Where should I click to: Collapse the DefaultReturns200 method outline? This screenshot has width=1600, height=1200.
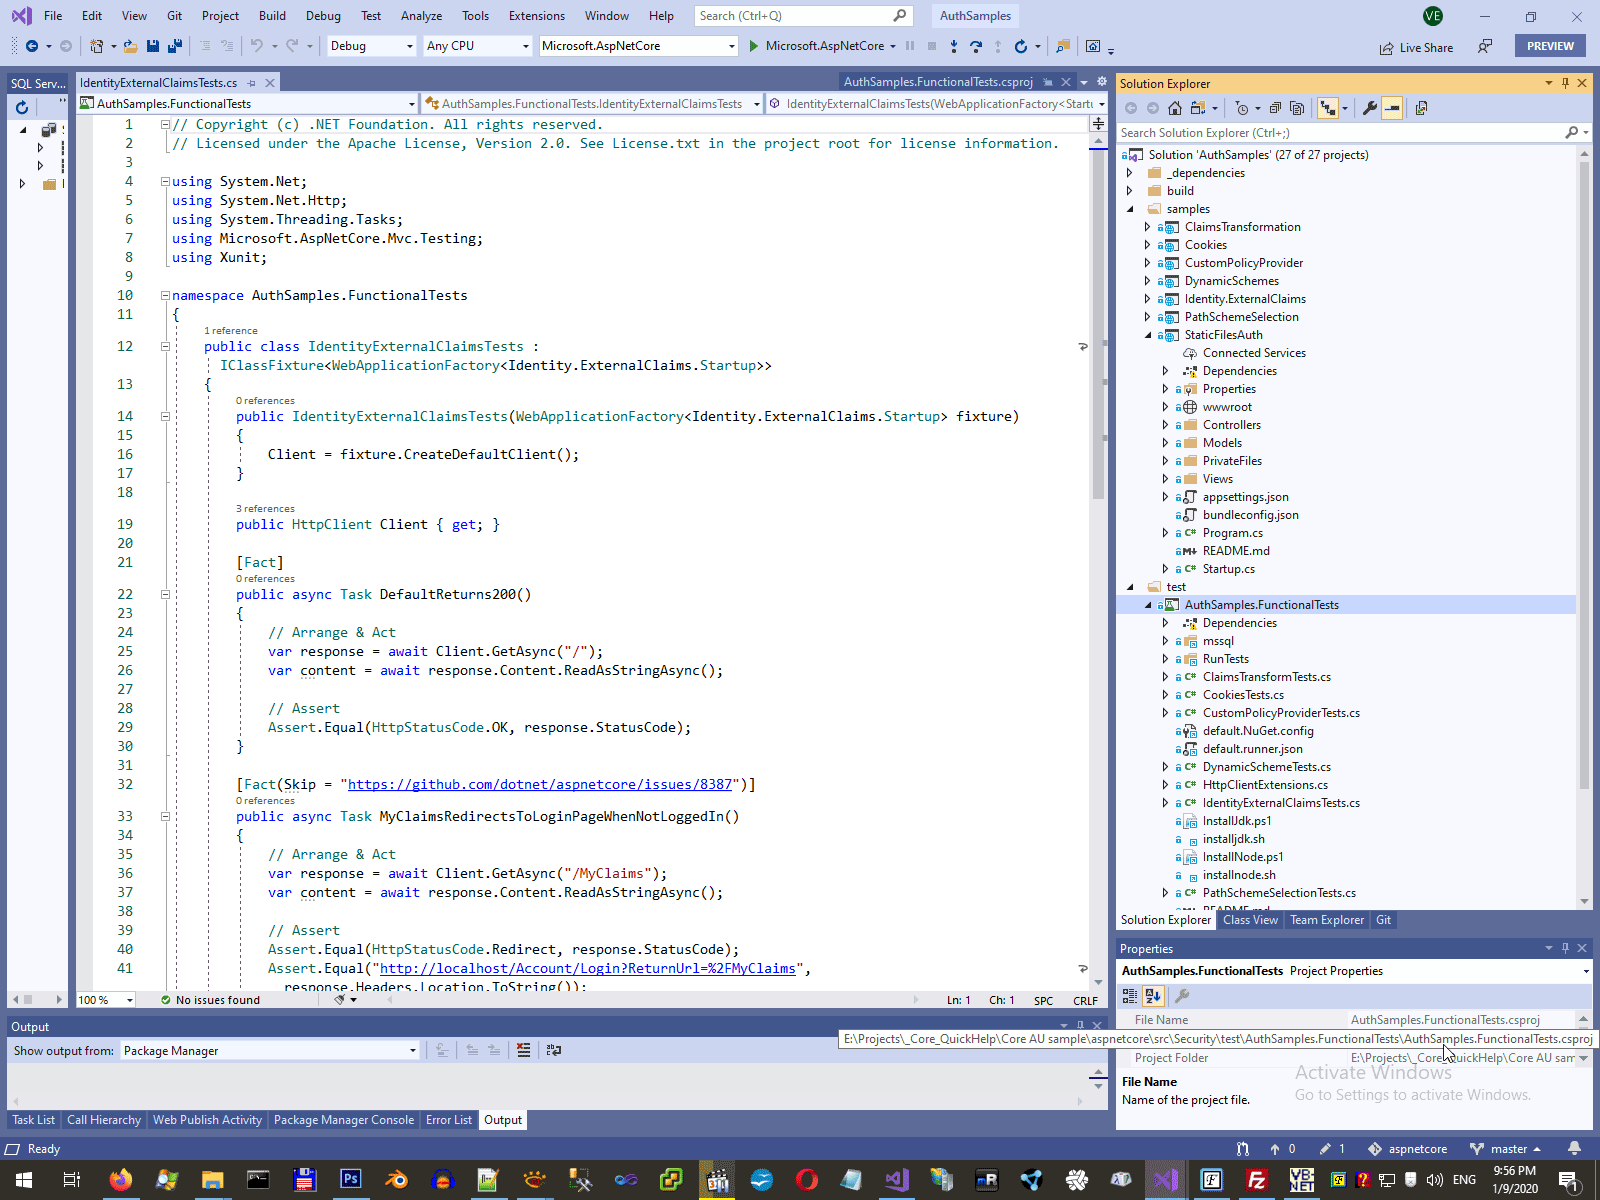pyautogui.click(x=166, y=594)
